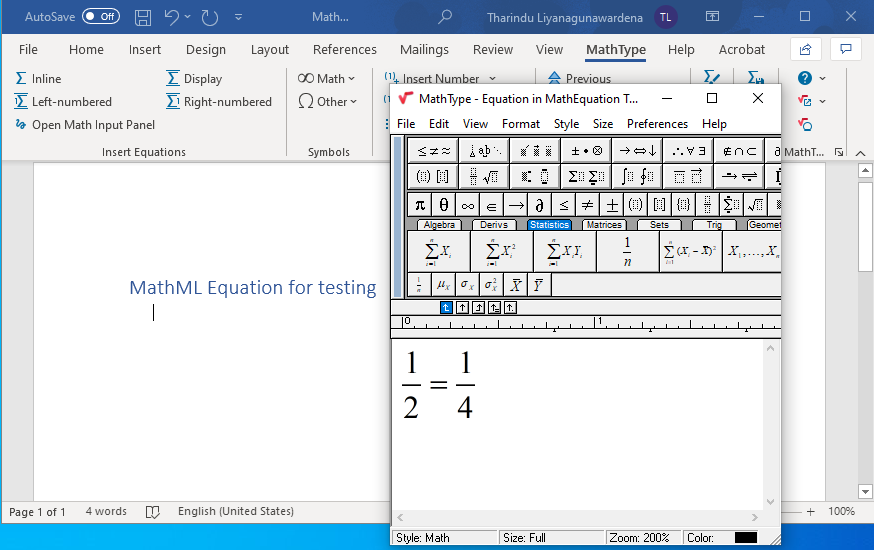Select second tab-stop alignment button
The height and width of the screenshot is (550, 874).
coord(462,308)
